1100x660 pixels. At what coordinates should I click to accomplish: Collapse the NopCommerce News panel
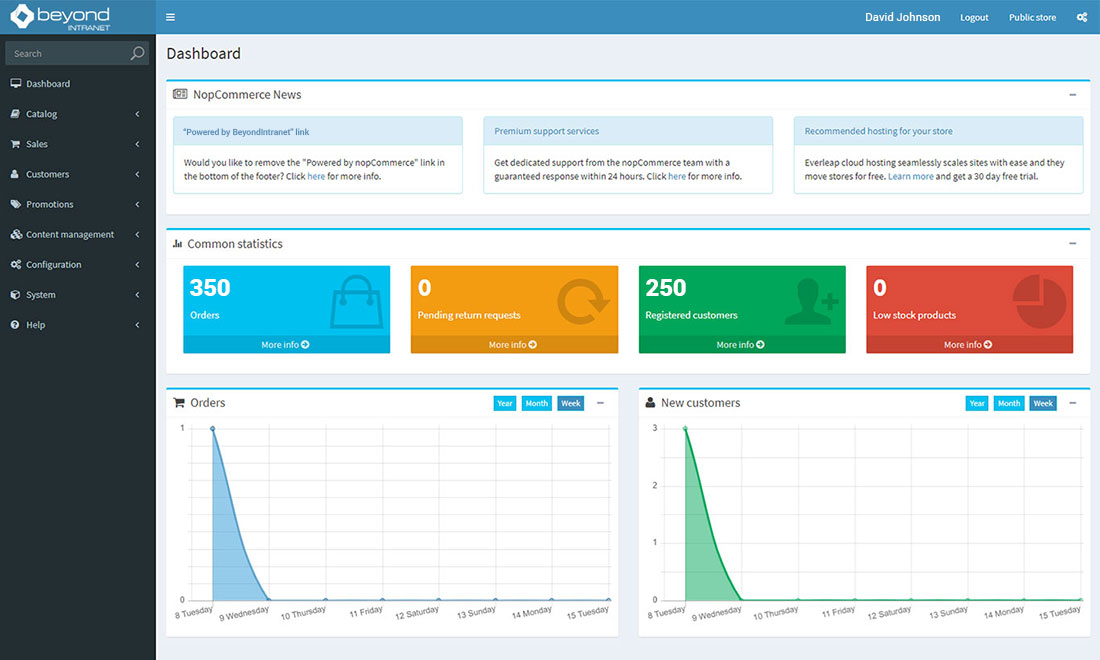1072,94
